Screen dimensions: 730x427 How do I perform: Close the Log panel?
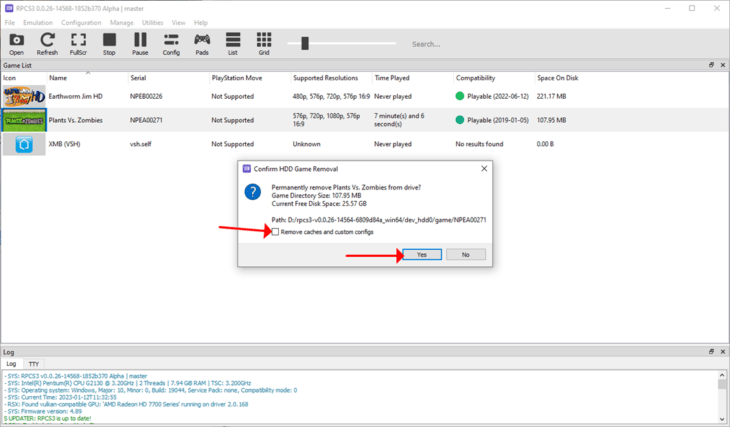(723, 352)
